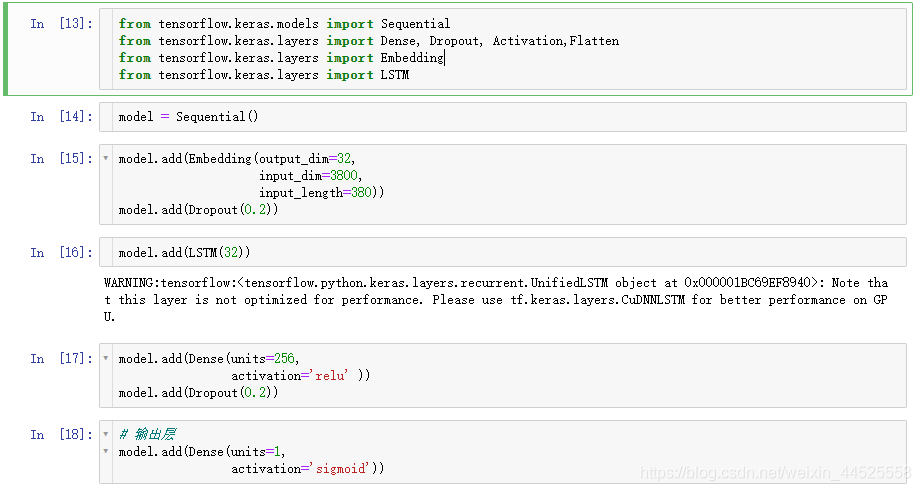921x491 pixels.
Task: Place cursor on 'import Dense, Dropout, Activation,Flatten' line
Action: pos(369,41)
